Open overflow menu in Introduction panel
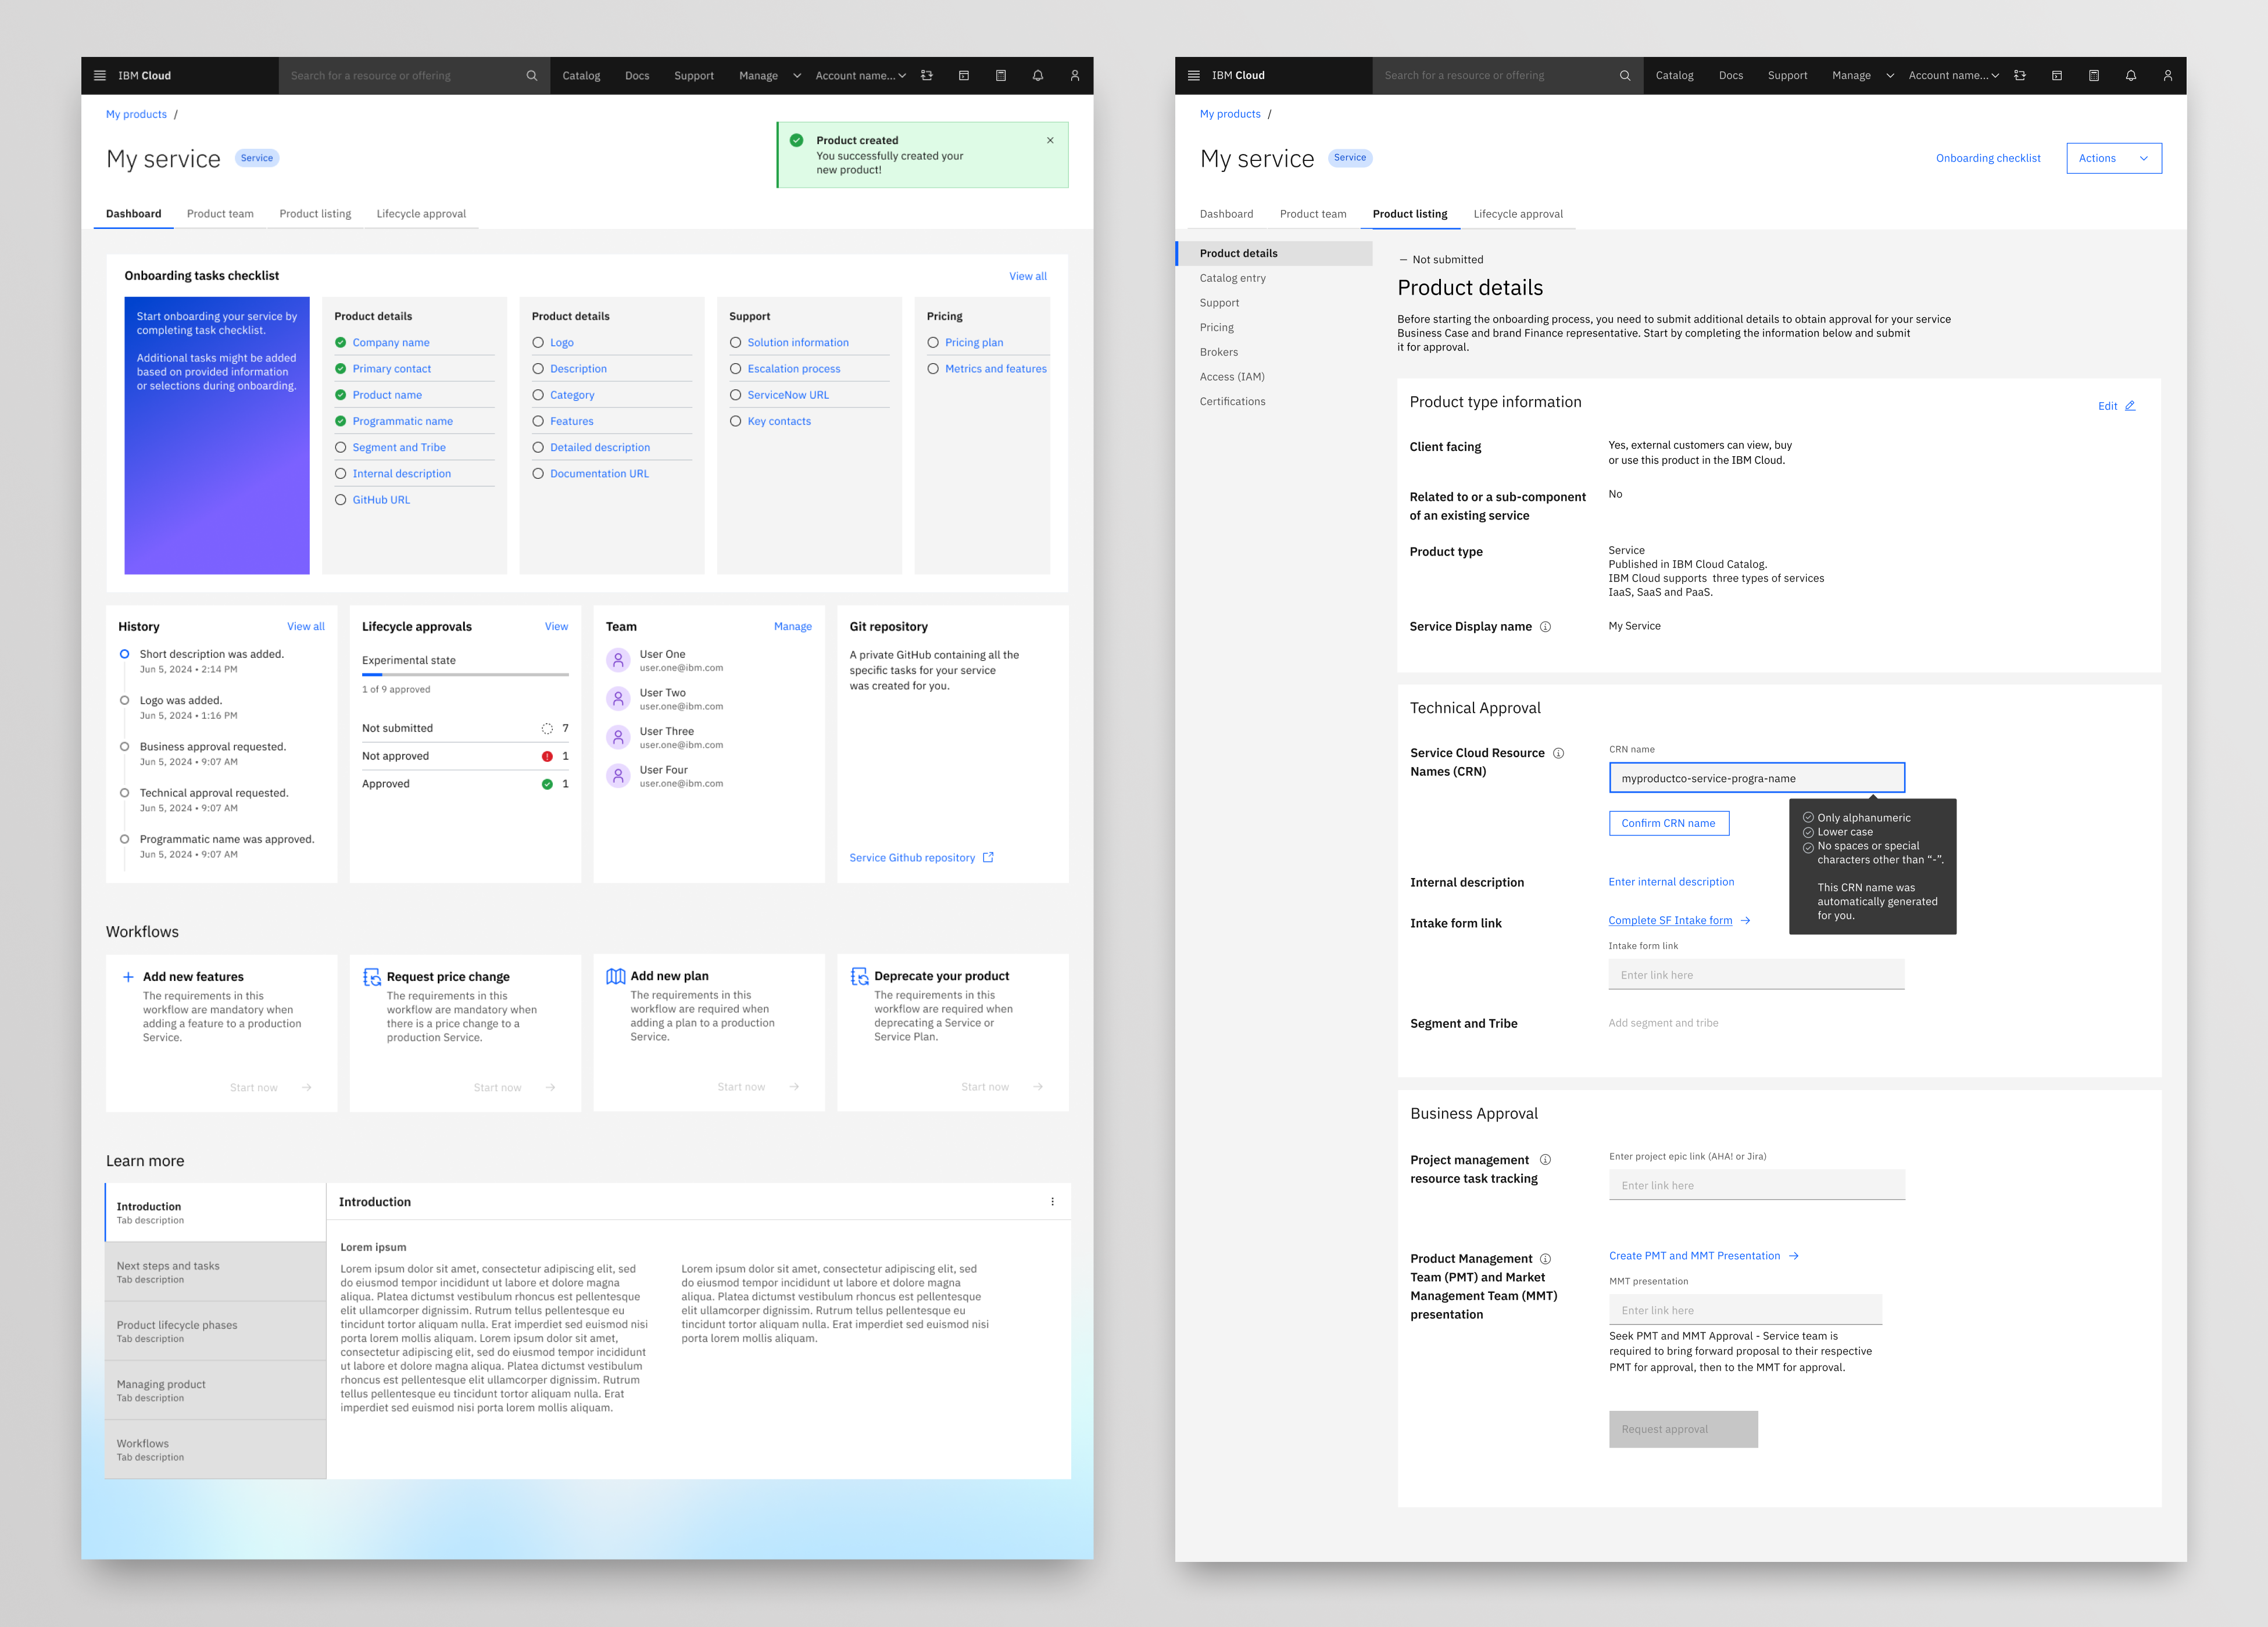This screenshot has height=1627, width=2268. [1052, 1202]
